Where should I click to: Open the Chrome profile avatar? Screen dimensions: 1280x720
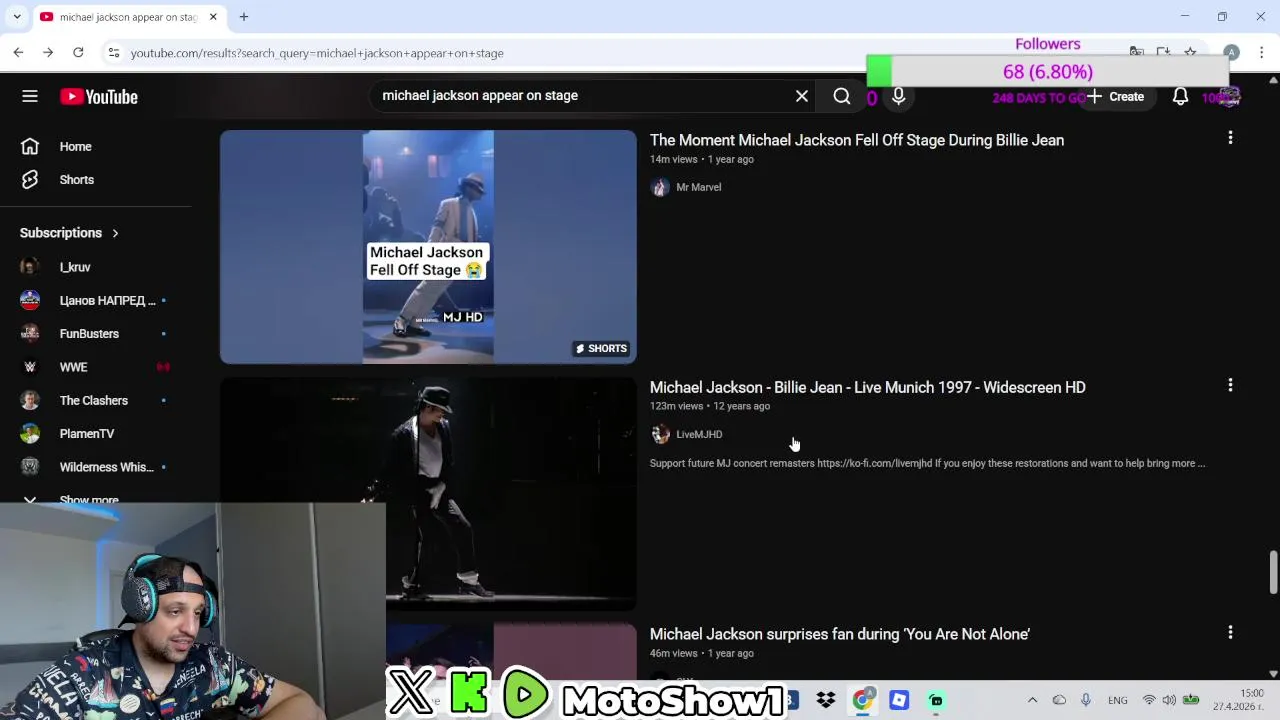(1231, 52)
